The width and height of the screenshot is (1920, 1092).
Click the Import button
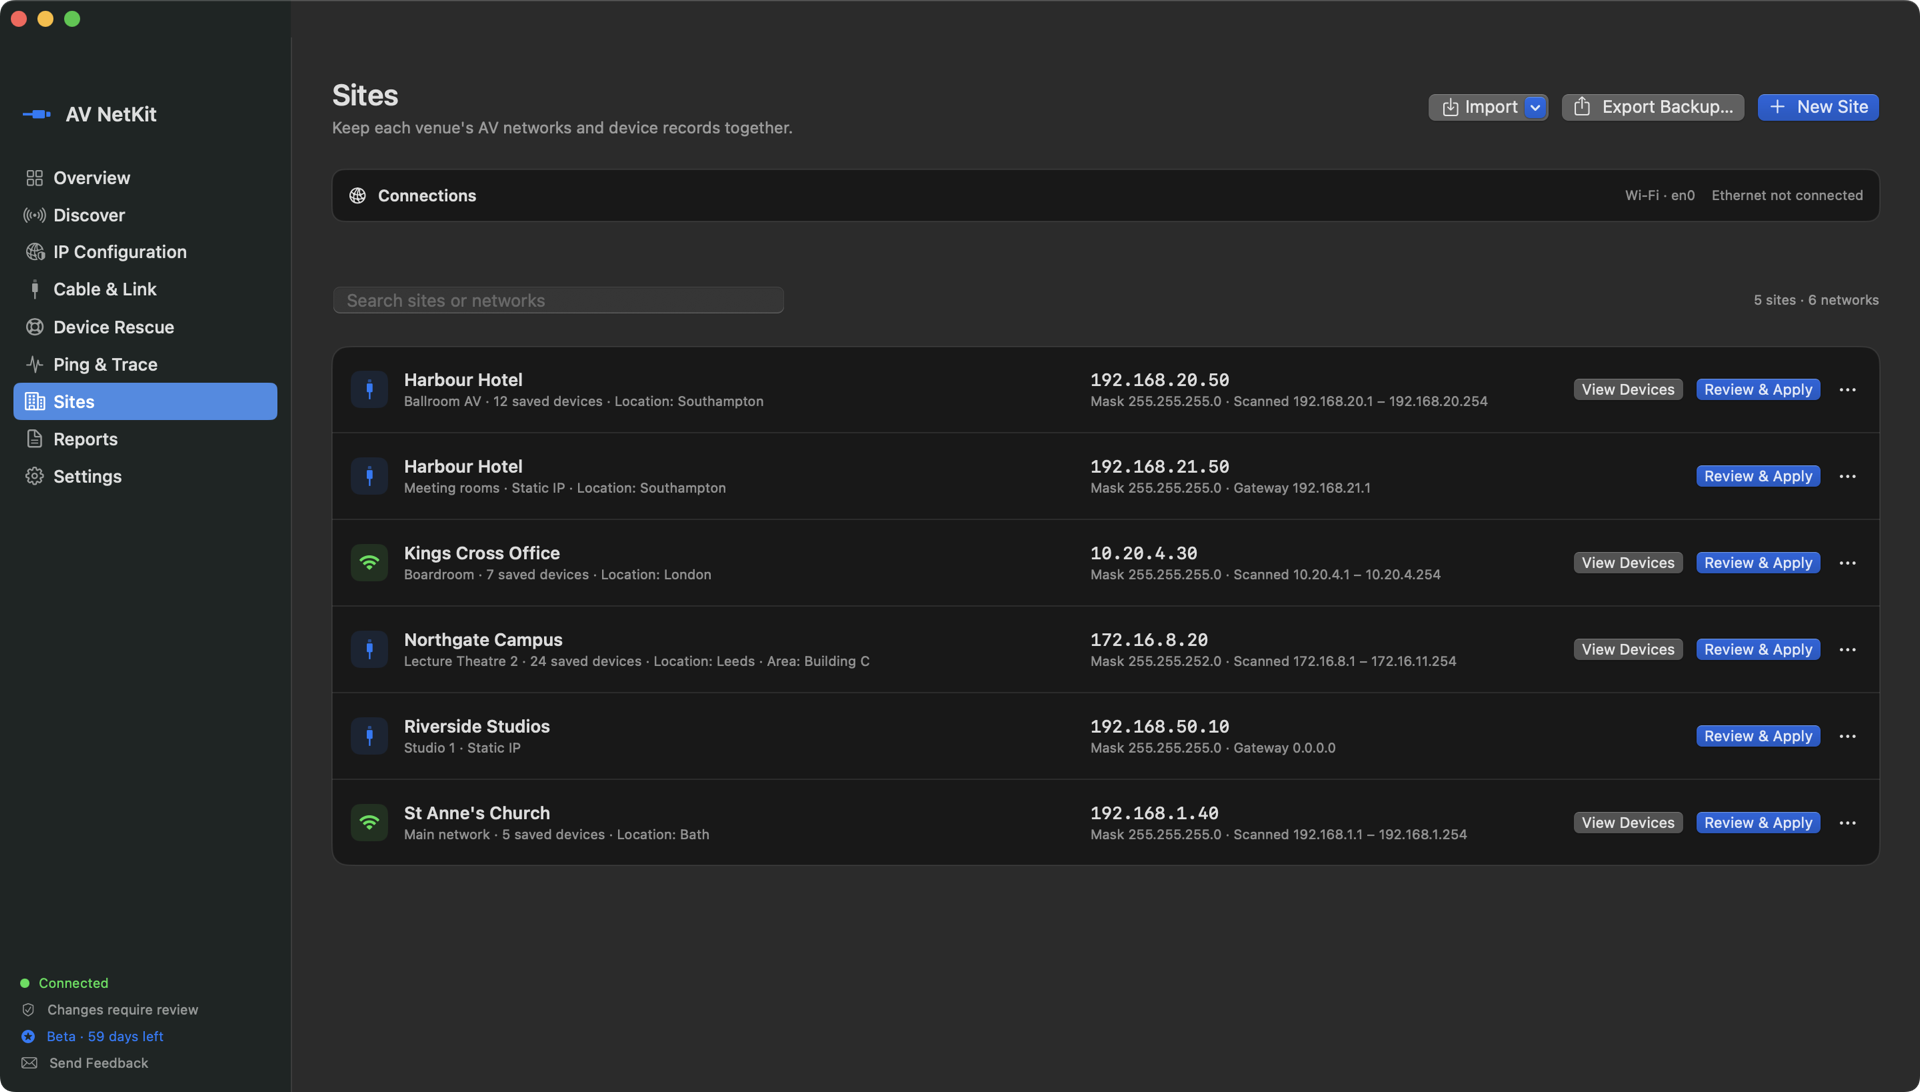coord(1478,107)
